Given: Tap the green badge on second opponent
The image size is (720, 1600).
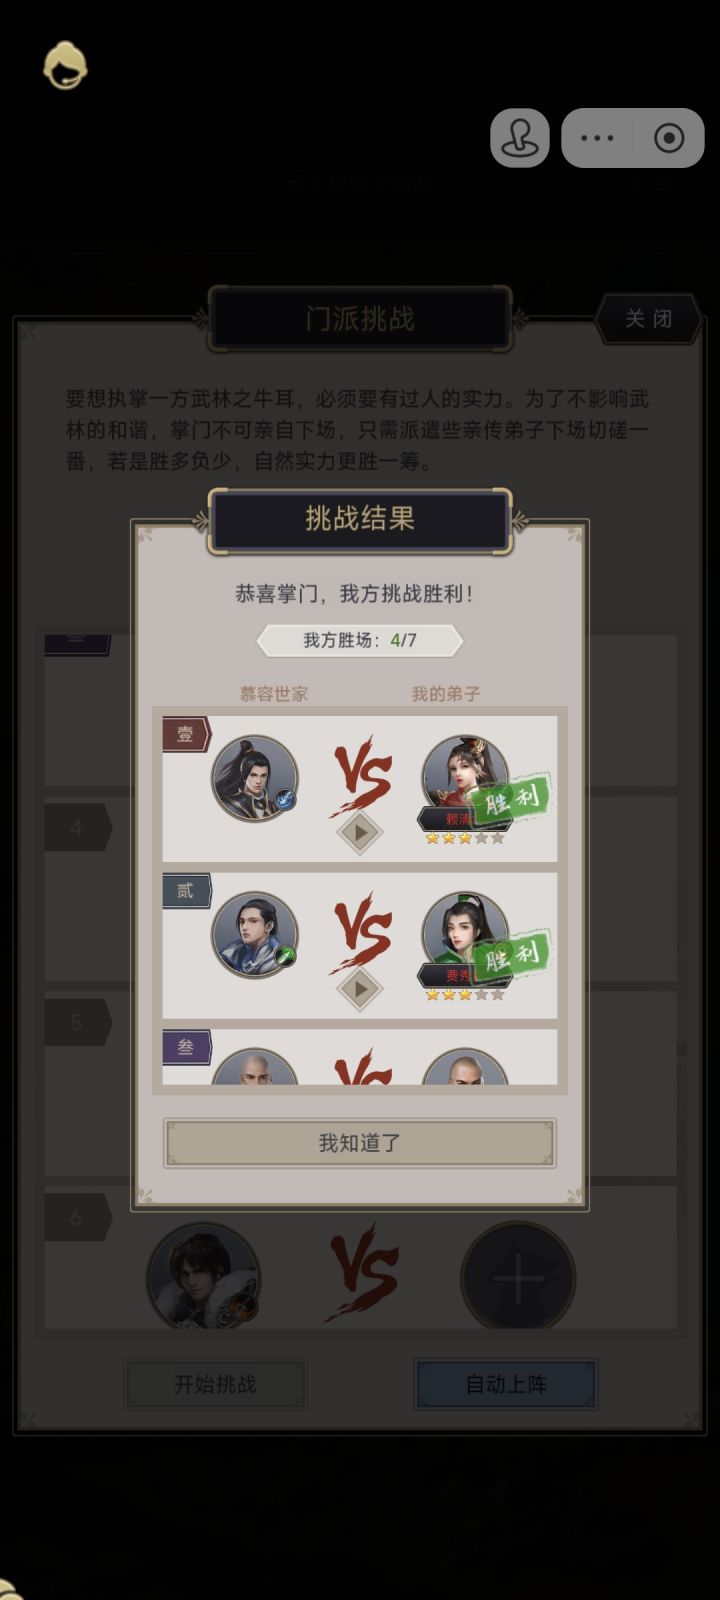Looking at the screenshot, I should pyautogui.click(x=286, y=956).
